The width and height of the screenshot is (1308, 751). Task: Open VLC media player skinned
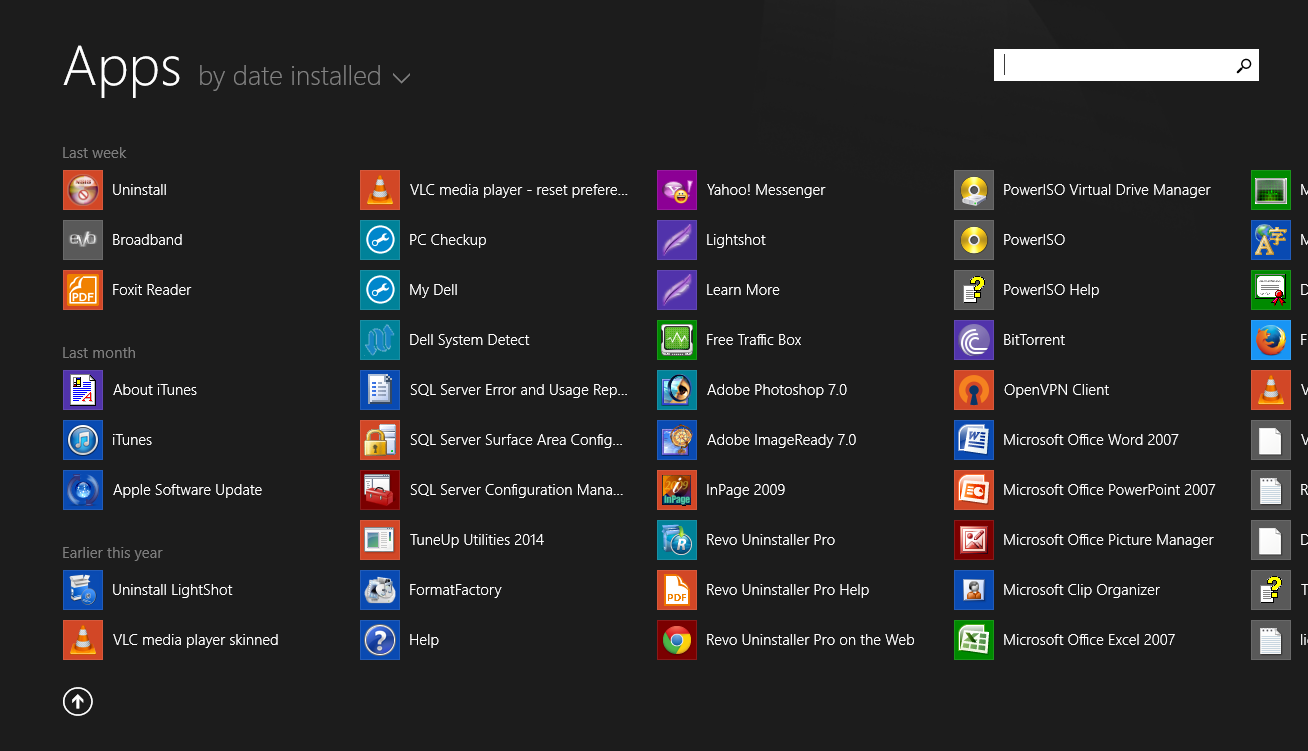point(171,640)
